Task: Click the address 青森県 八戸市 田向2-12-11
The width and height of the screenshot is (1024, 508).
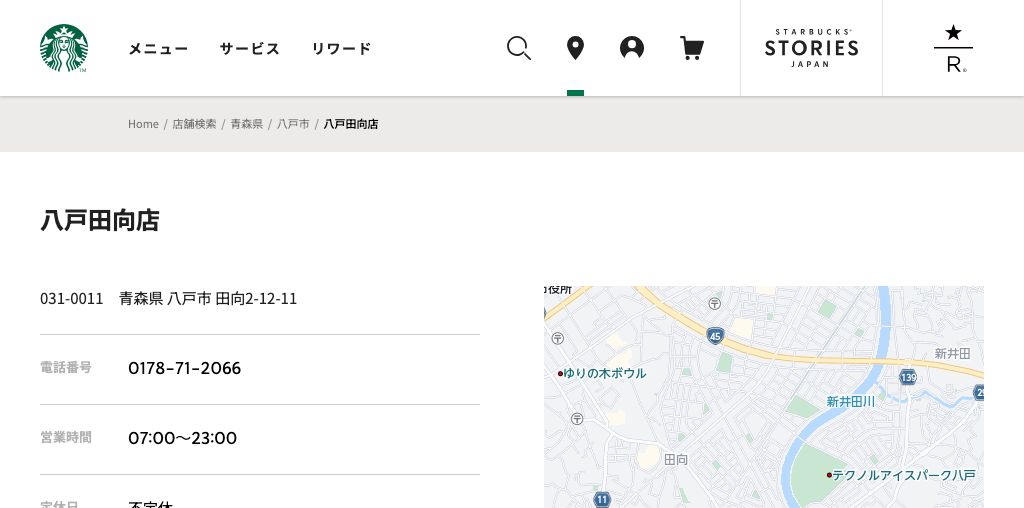Action: point(208,299)
